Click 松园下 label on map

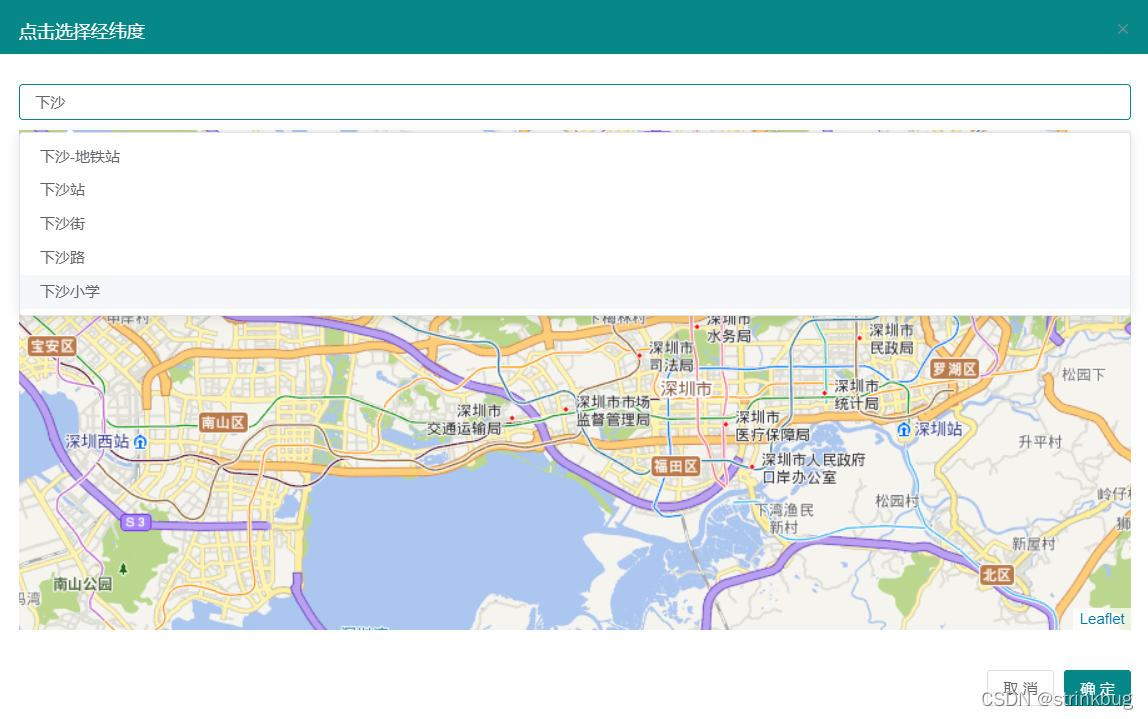[1083, 375]
